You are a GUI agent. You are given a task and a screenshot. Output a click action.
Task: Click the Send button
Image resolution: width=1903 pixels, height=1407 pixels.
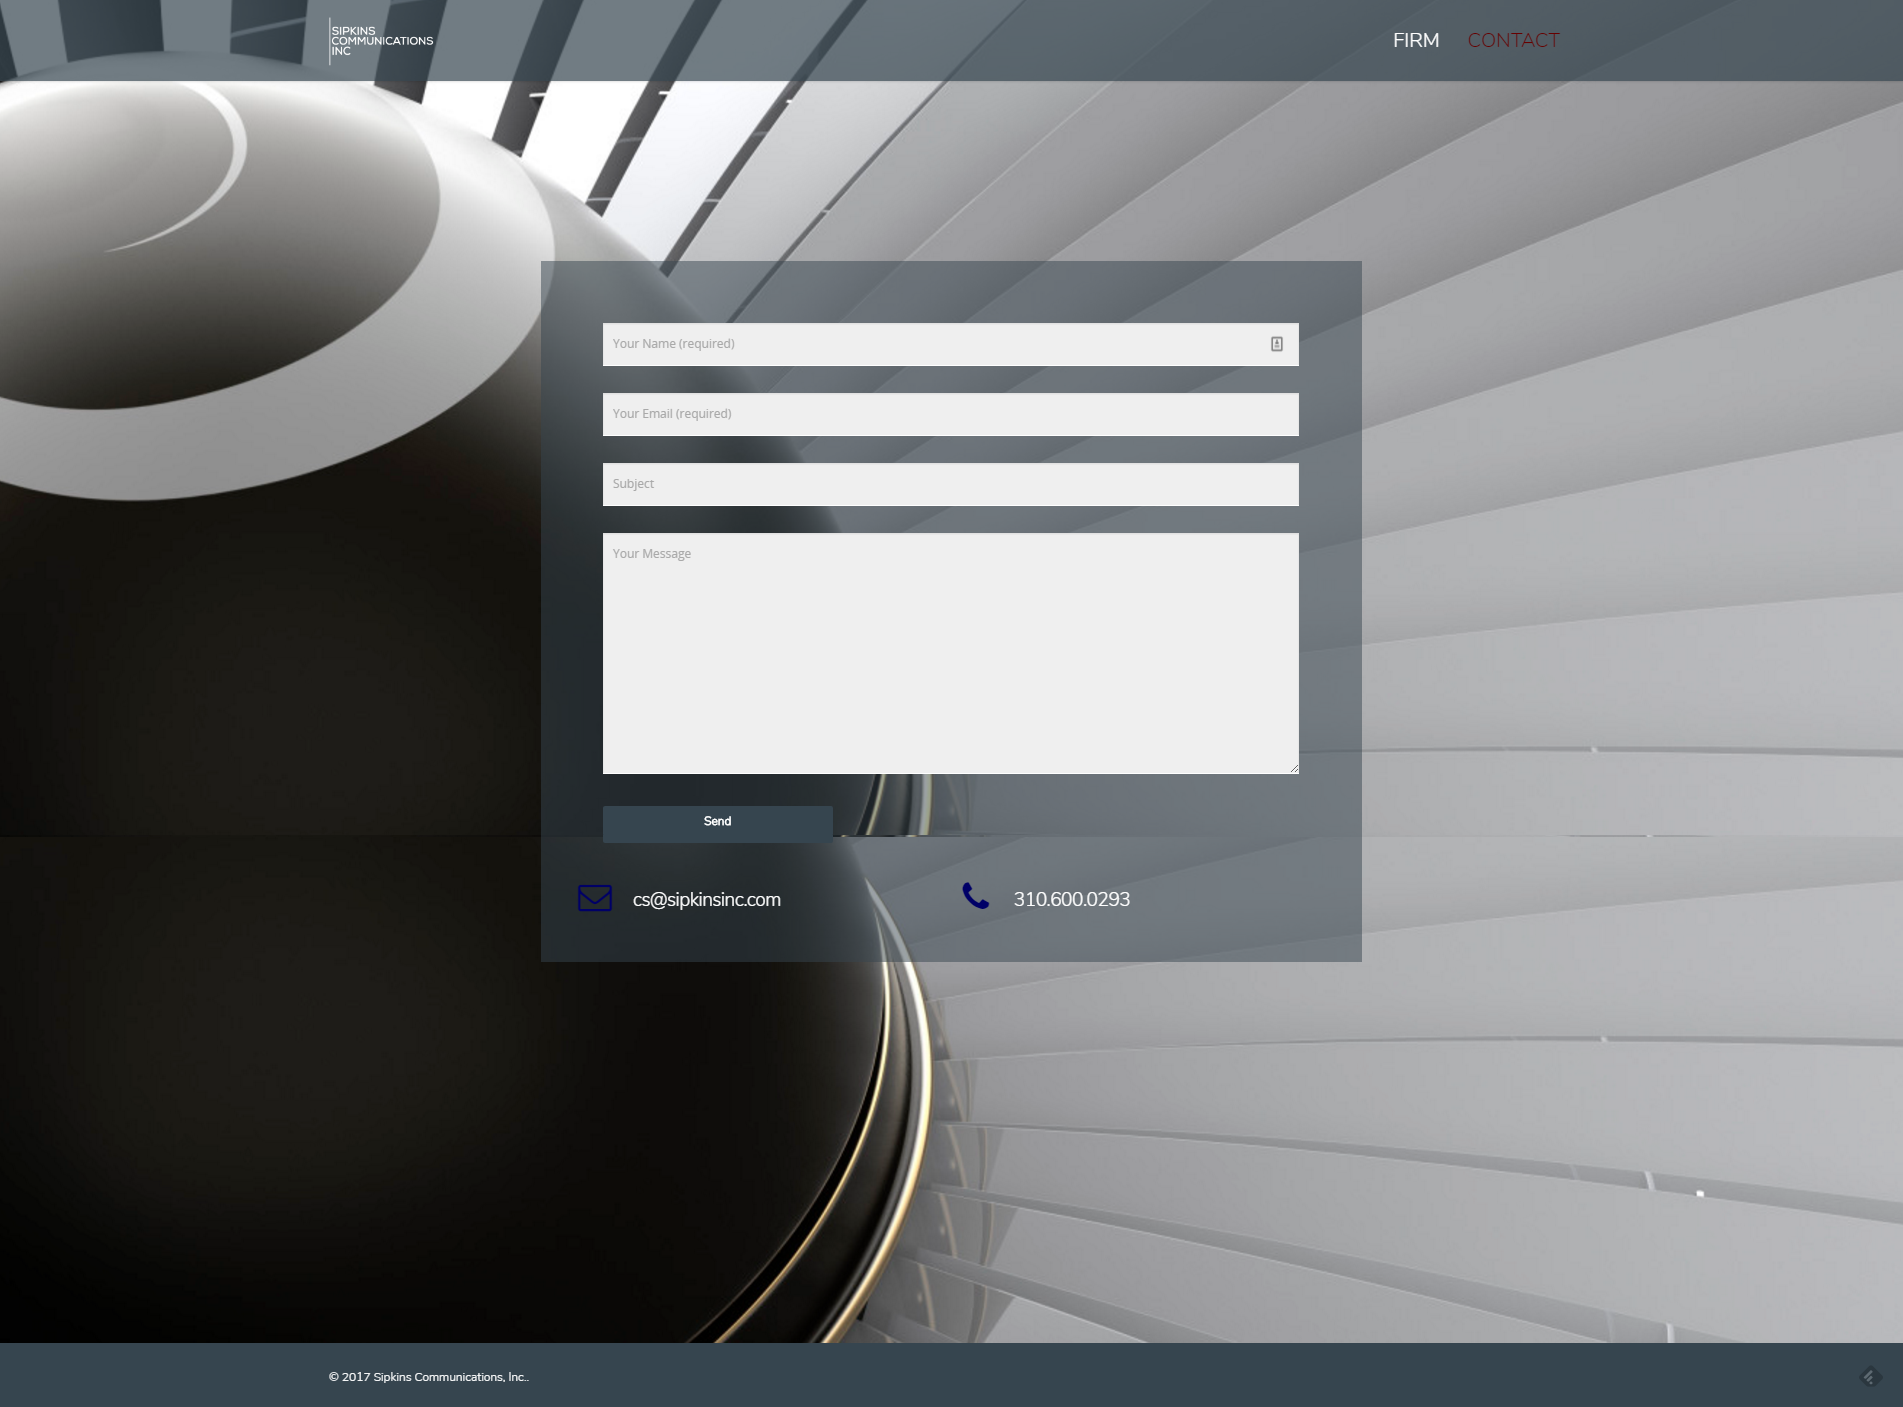717,823
